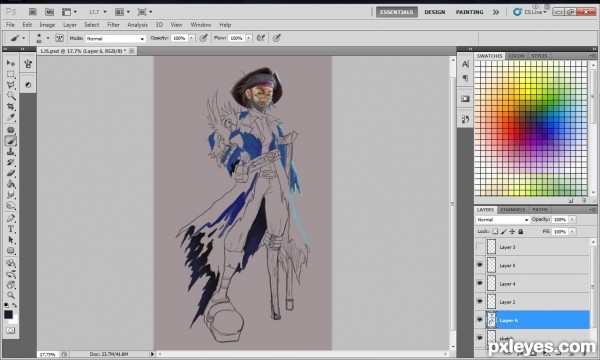Select the Clone Stamp tool
Image resolution: width=600 pixels, height=360 pixels.
[x=11, y=152]
